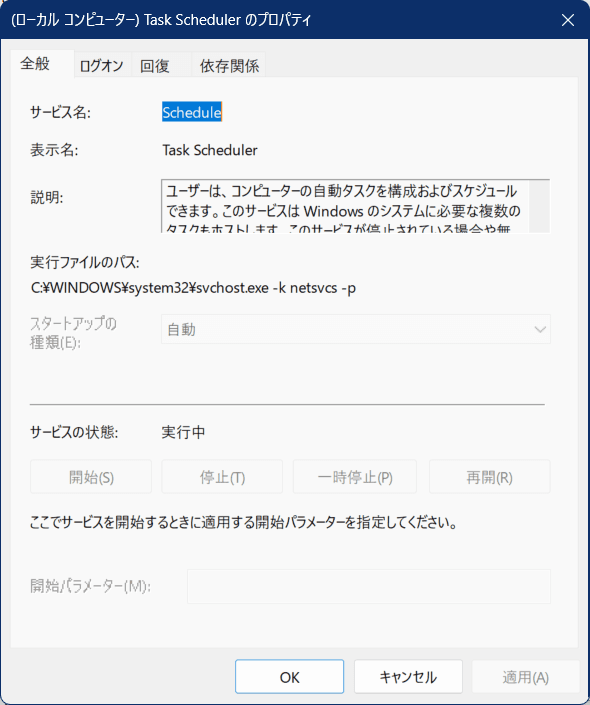
Task: Click the description box scrollbar
Action: [539, 206]
